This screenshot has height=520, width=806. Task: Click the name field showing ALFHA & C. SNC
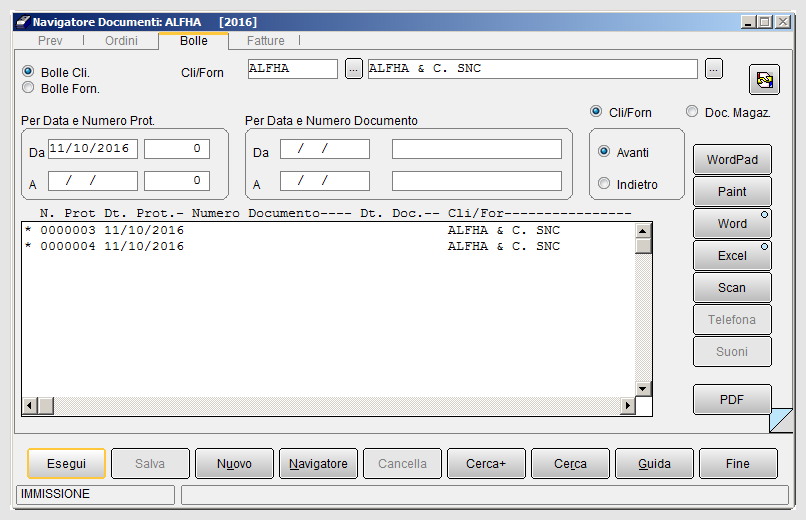coord(533,69)
